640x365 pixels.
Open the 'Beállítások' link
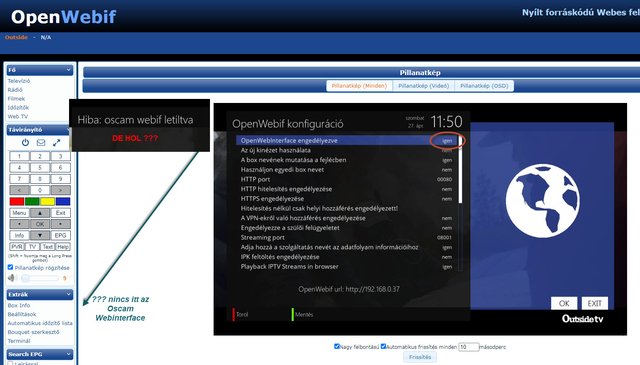(x=22, y=314)
